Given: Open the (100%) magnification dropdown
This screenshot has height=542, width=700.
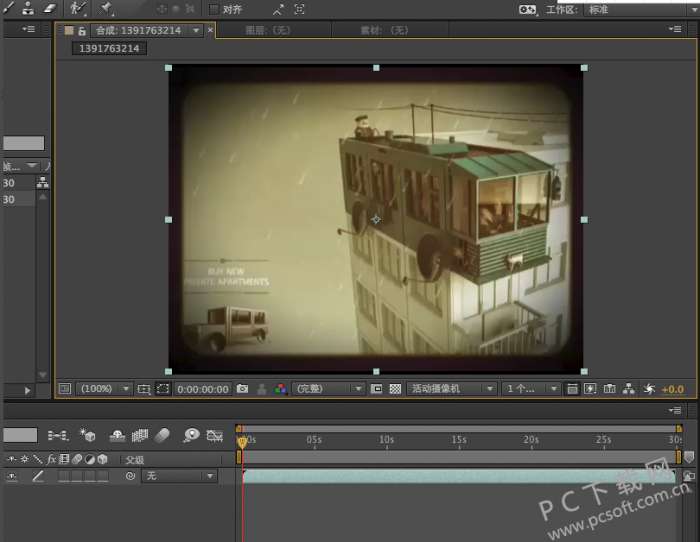Looking at the screenshot, I should [x=104, y=389].
